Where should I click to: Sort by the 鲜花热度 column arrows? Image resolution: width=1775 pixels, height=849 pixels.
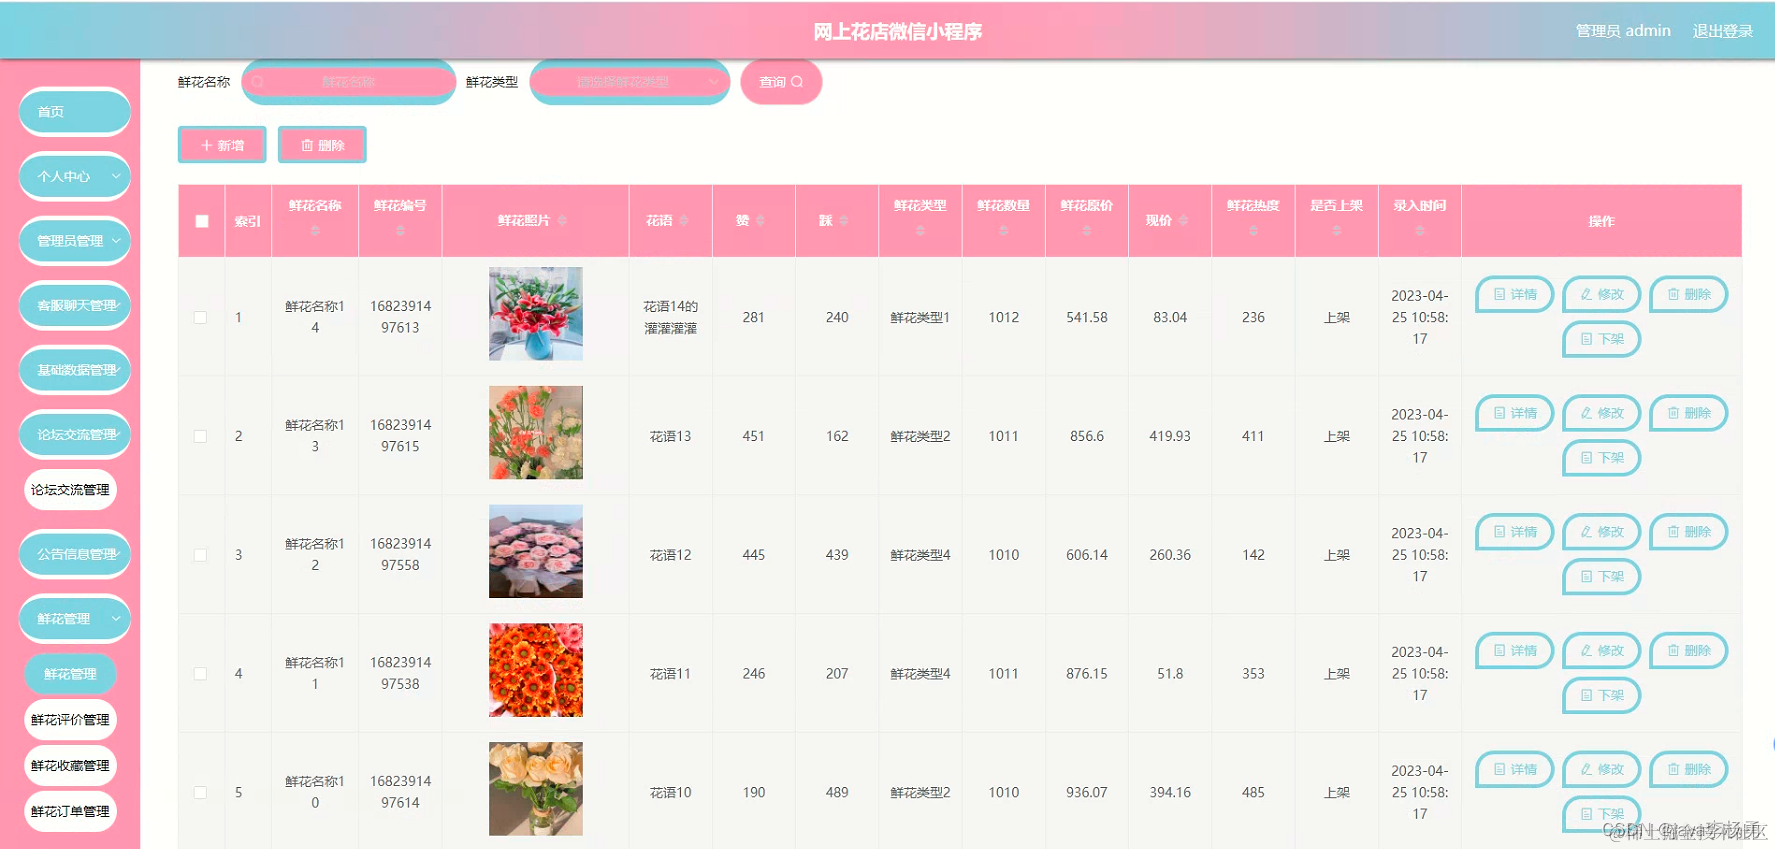[x=1253, y=230]
